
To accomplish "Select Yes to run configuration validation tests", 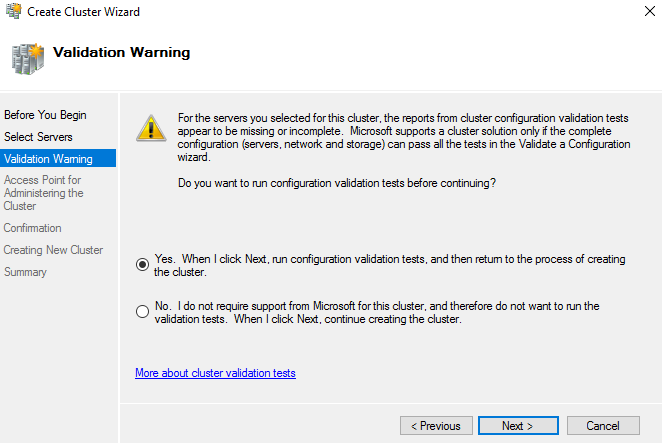I will pos(142,265).
